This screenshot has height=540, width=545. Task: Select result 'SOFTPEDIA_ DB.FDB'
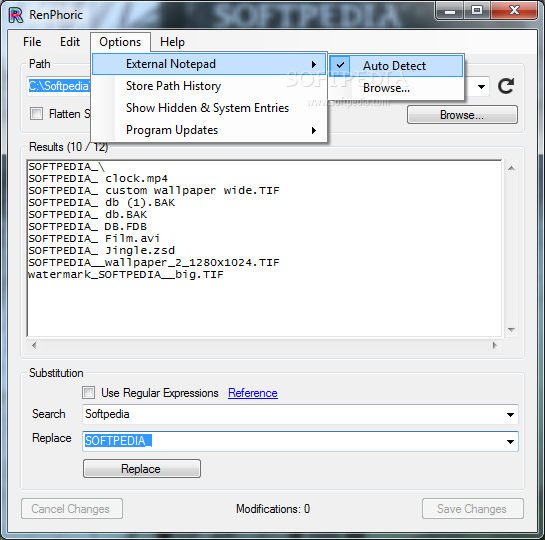pyautogui.click(x=88, y=227)
